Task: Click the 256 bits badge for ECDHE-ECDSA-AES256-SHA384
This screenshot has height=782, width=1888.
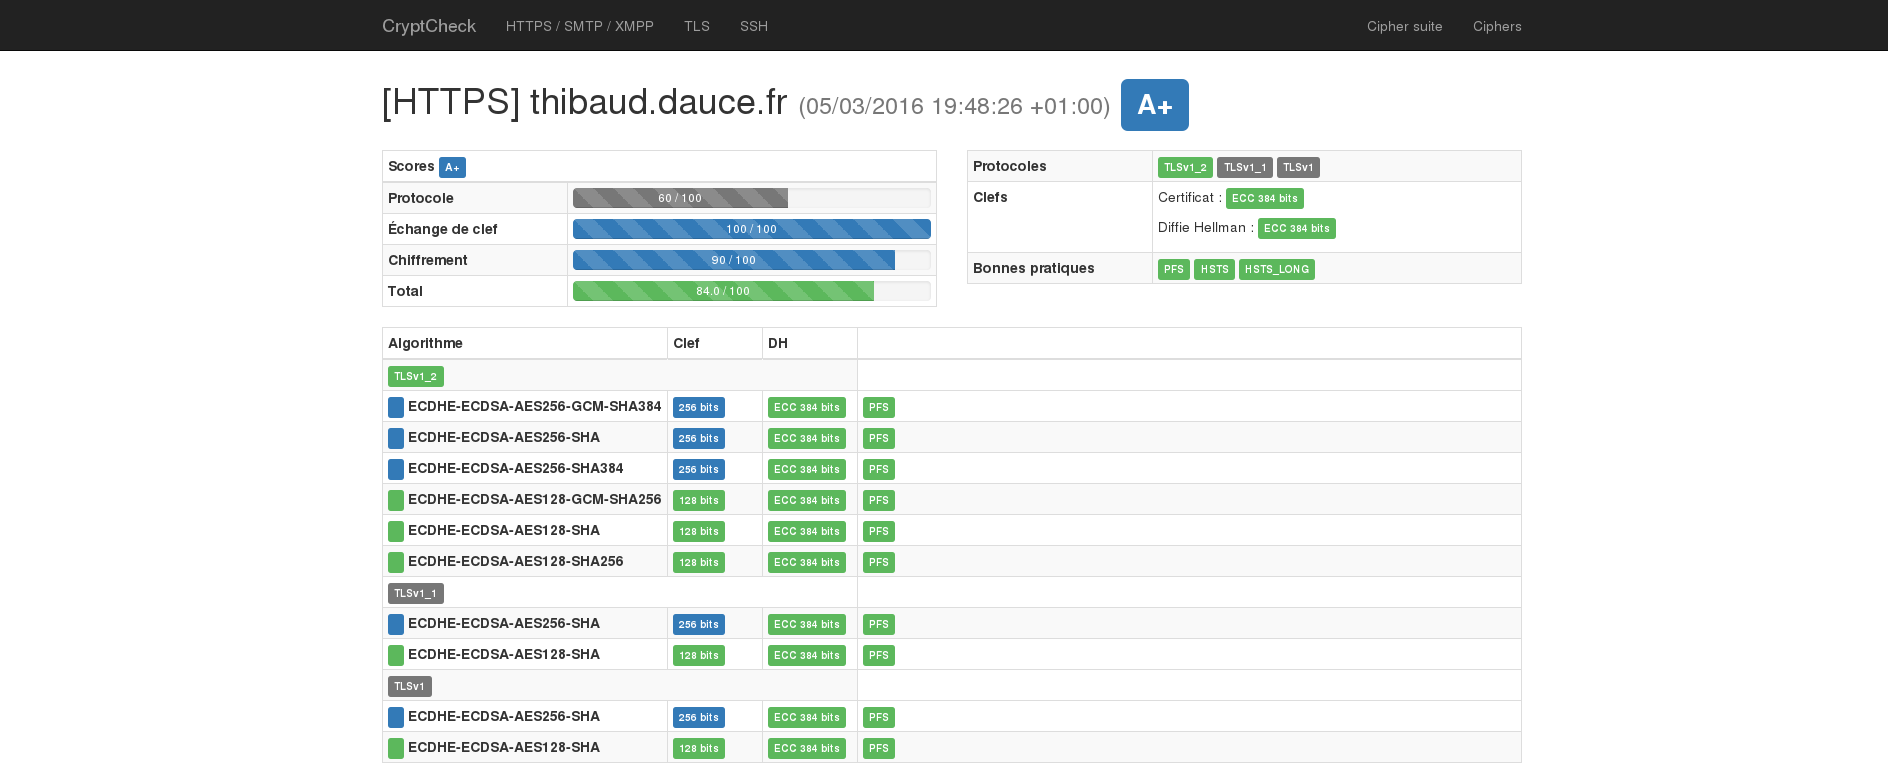Action: click(698, 469)
